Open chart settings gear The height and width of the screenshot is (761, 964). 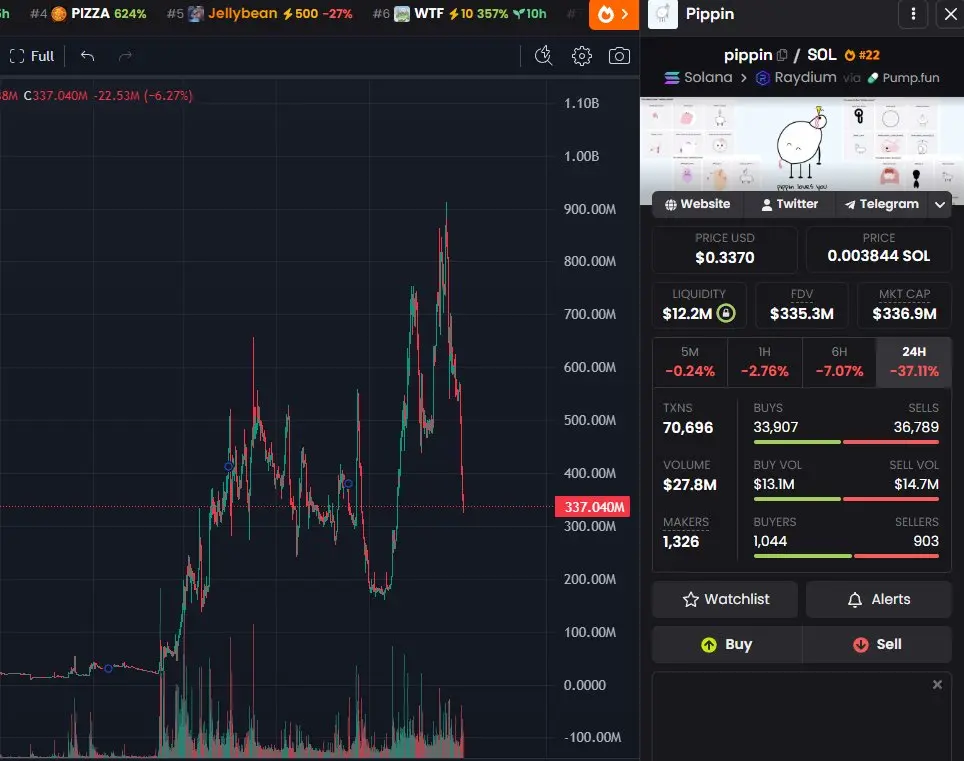coord(582,56)
